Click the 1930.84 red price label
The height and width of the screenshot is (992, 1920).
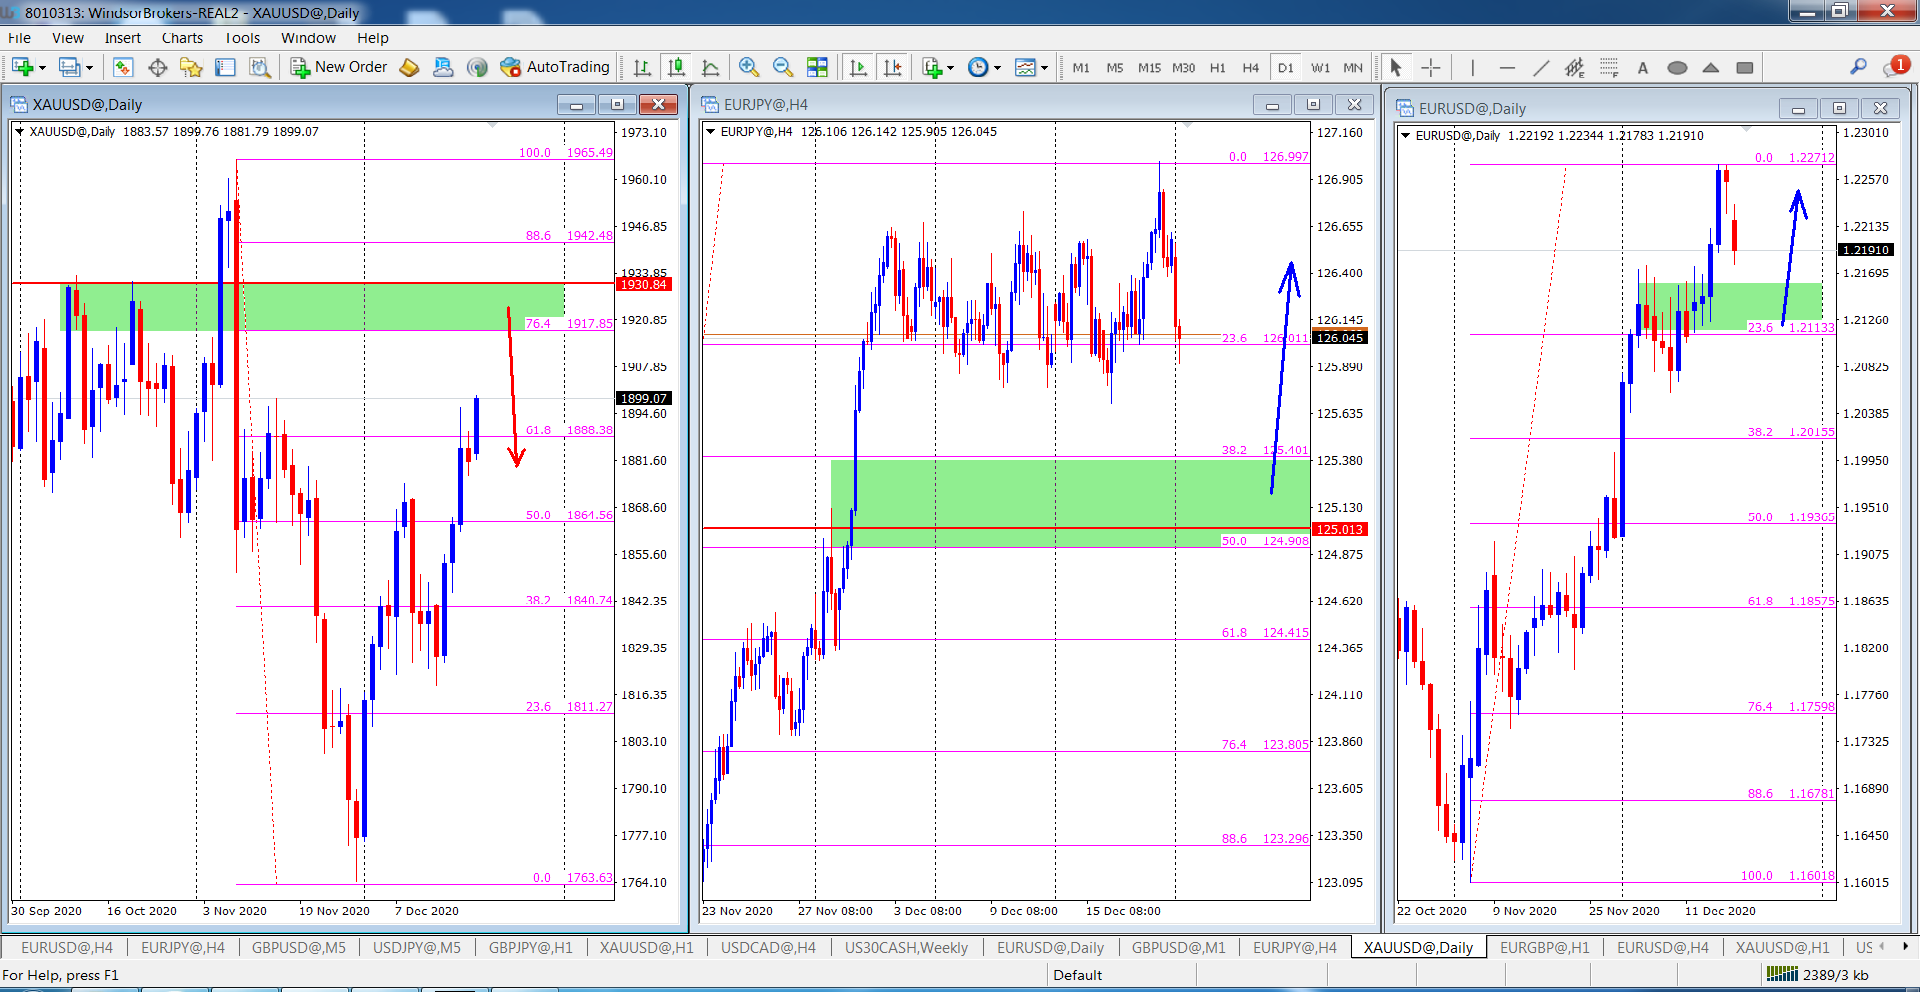tap(644, 284)
